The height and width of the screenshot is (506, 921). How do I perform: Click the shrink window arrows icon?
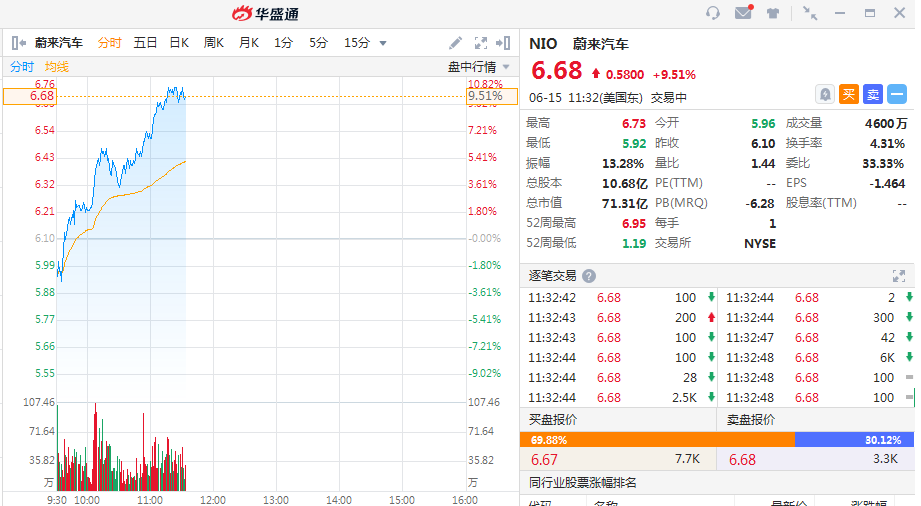tap(810, 13)
